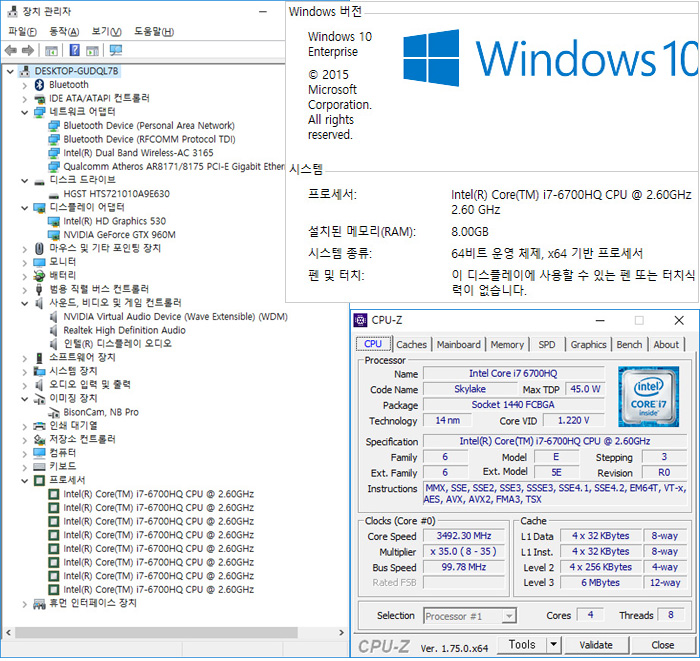Click the Windows logo in the version window
The width and height of the screenshot is (700, 661).
click(x=431, y=58)
